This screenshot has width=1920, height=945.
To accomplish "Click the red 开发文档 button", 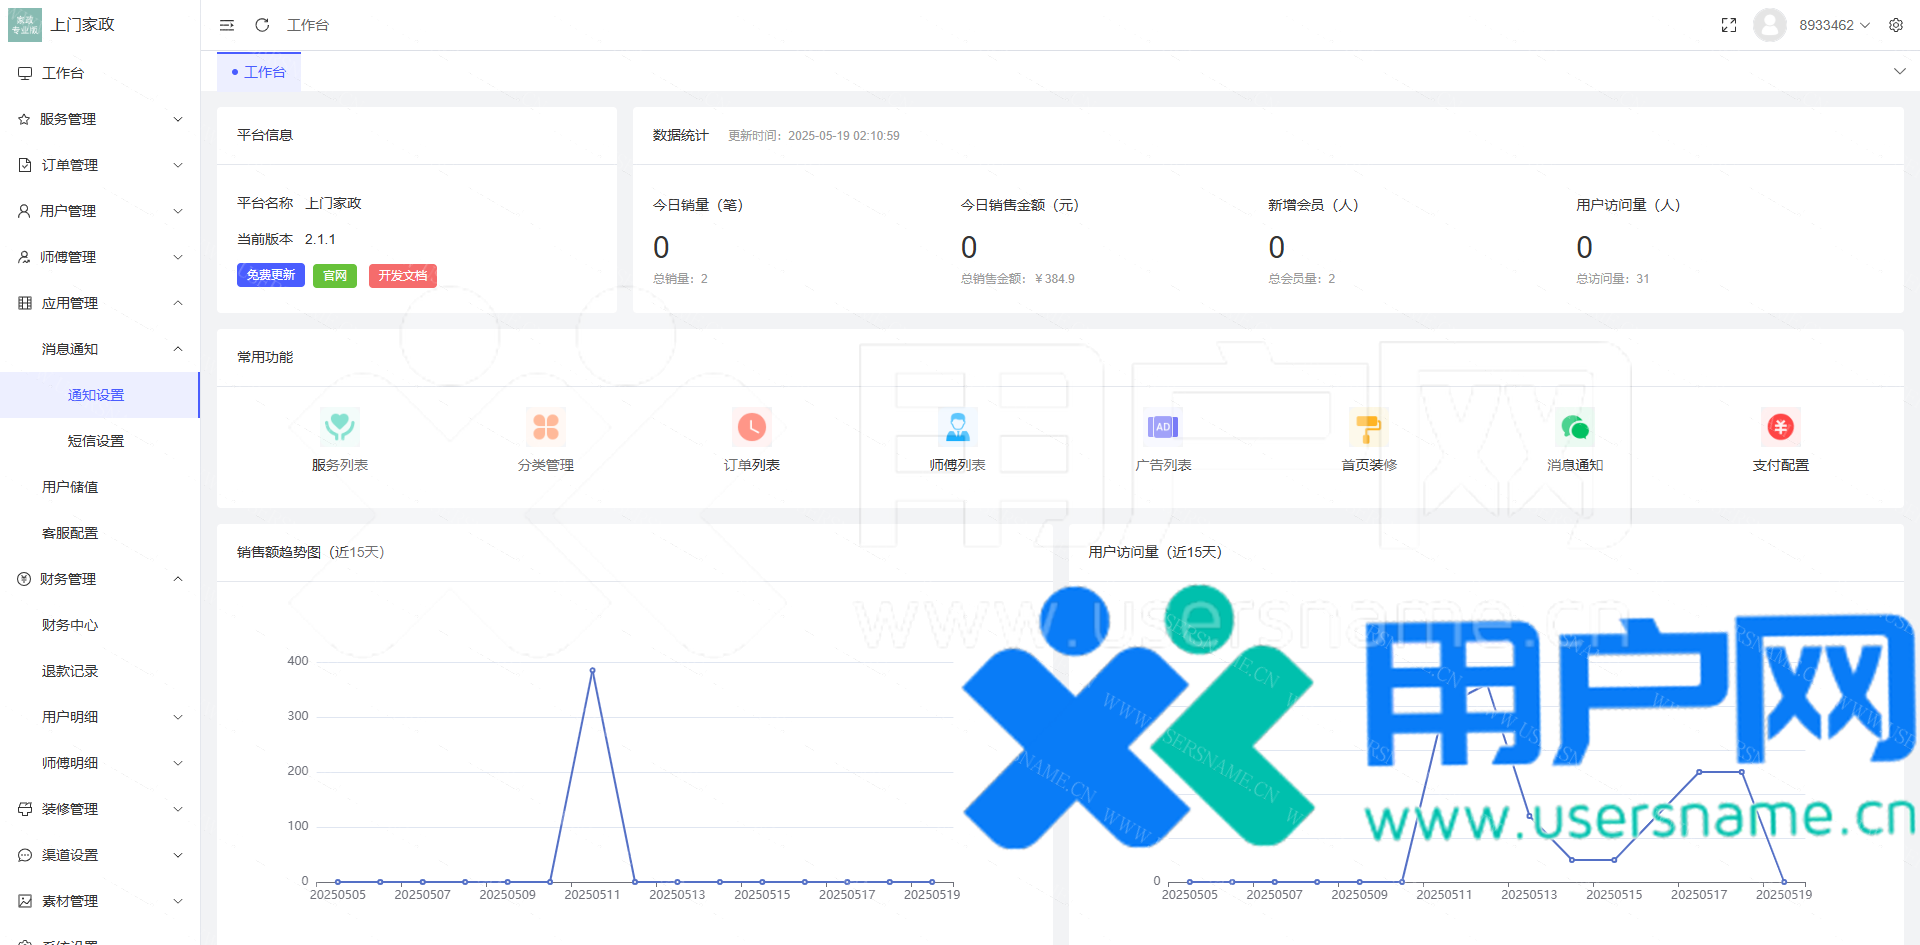I will point(403,275).
